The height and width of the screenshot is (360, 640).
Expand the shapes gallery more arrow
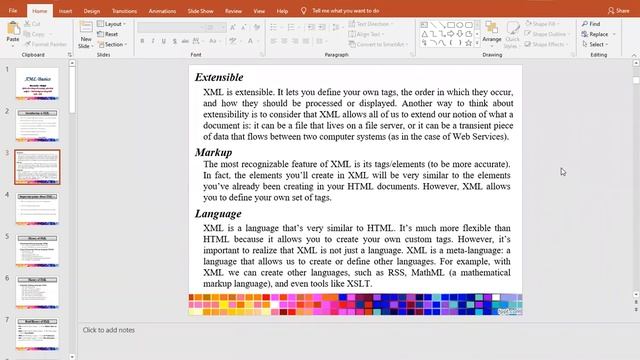click(x=477, y=43)
